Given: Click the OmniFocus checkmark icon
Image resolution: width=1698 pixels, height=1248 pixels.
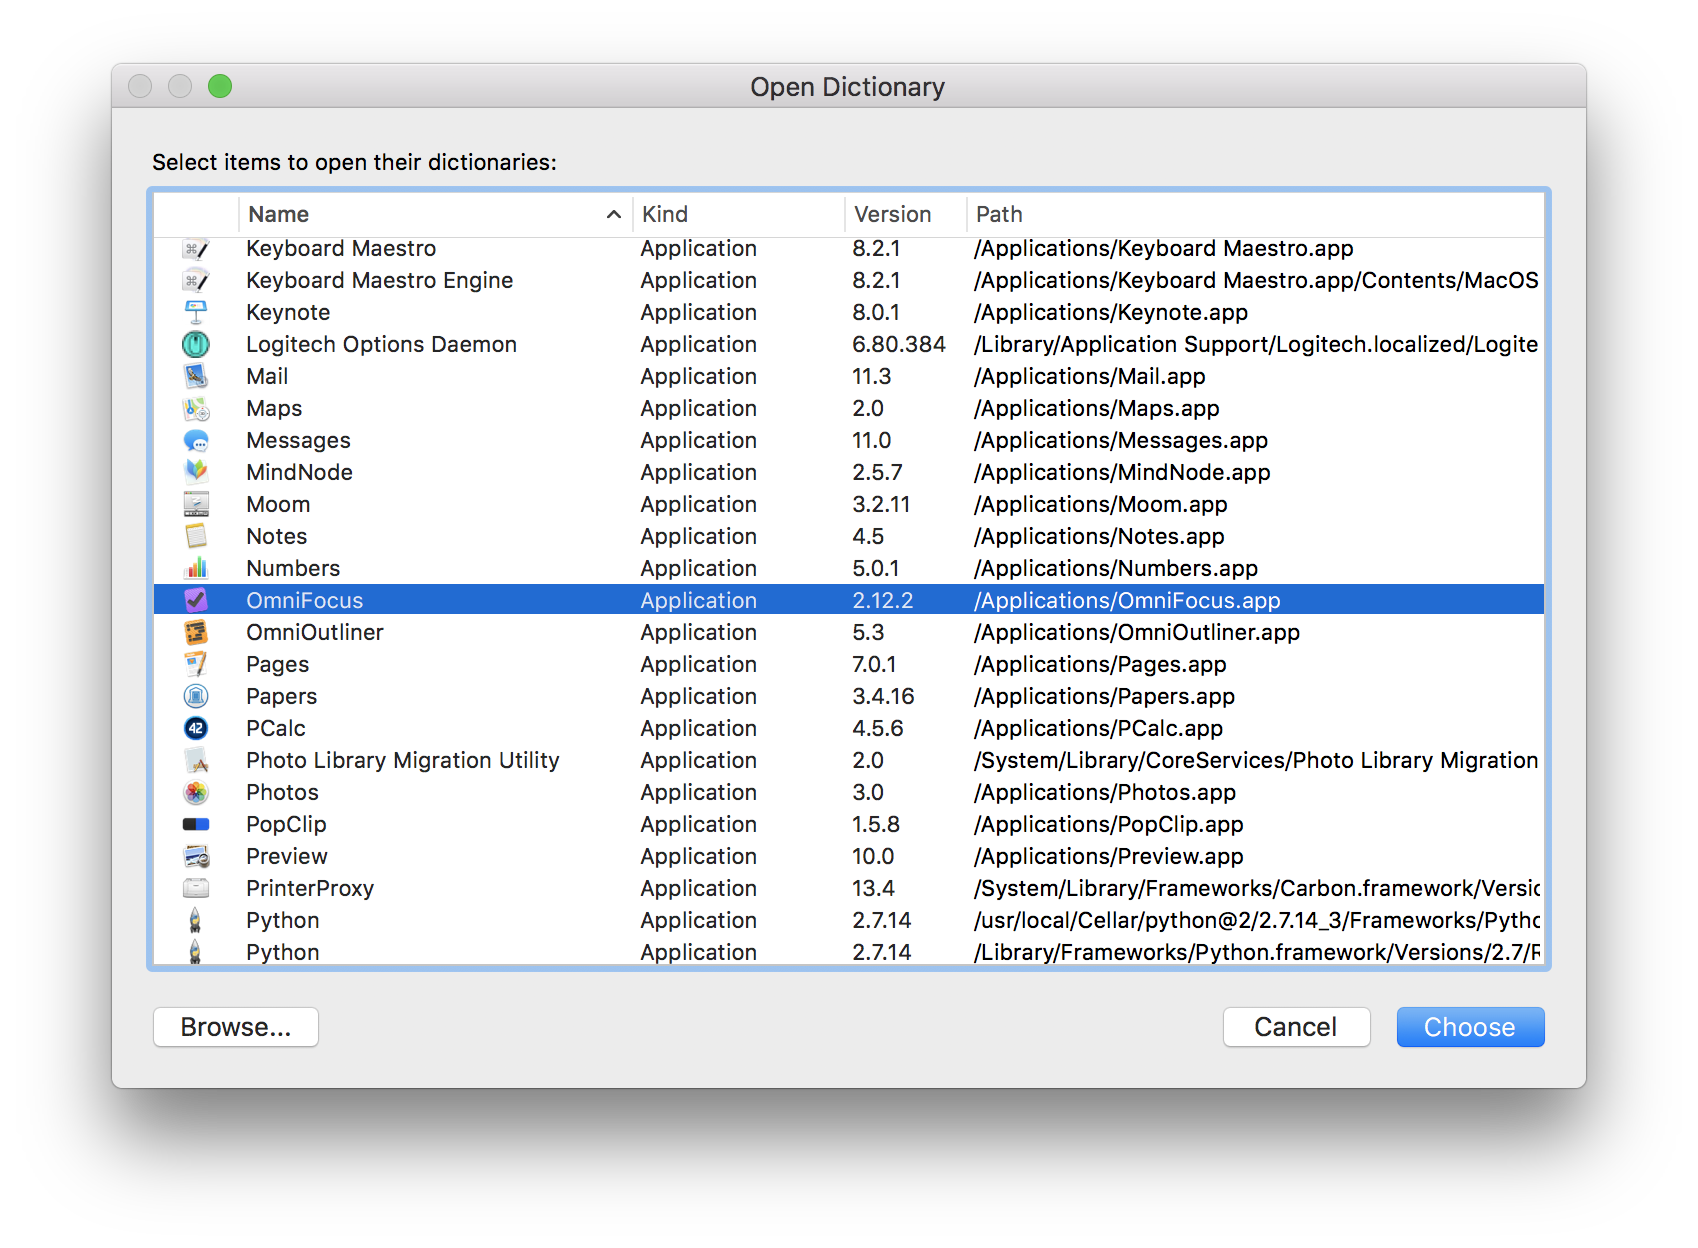Looking at the screenshot, I should 196,601.
